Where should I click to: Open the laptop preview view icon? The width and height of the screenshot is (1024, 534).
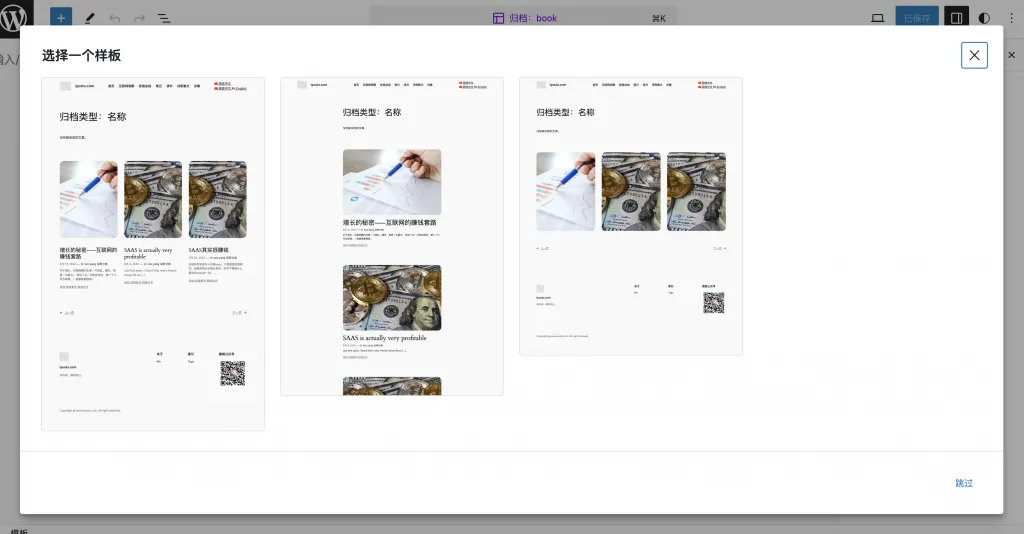pos(878,18)
